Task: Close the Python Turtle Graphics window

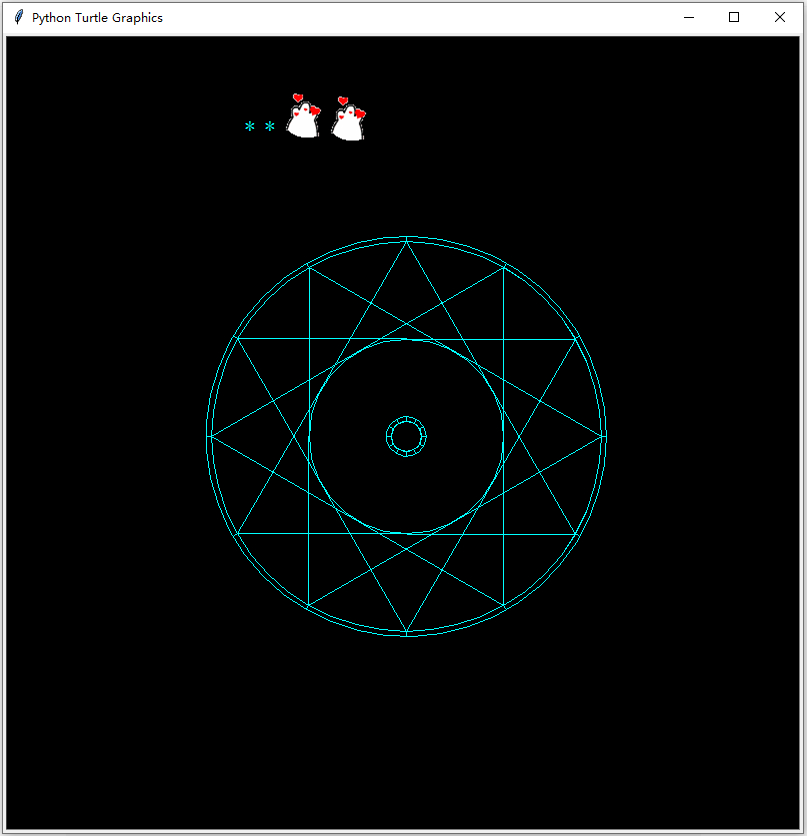Action: click(x=779, y=18)
